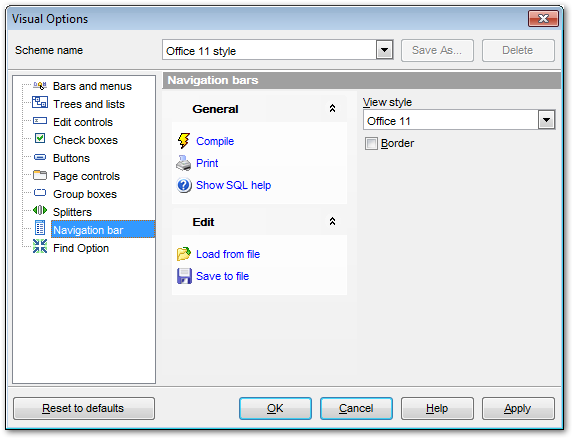573x439 pixels.
Task: Click the Print printer icon
Action: [184, 163]
